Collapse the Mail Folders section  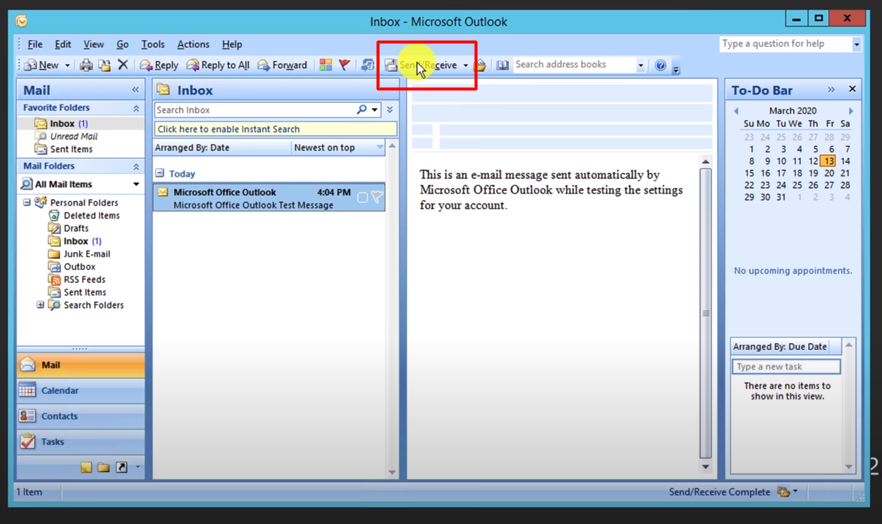[x=136, y=166]
